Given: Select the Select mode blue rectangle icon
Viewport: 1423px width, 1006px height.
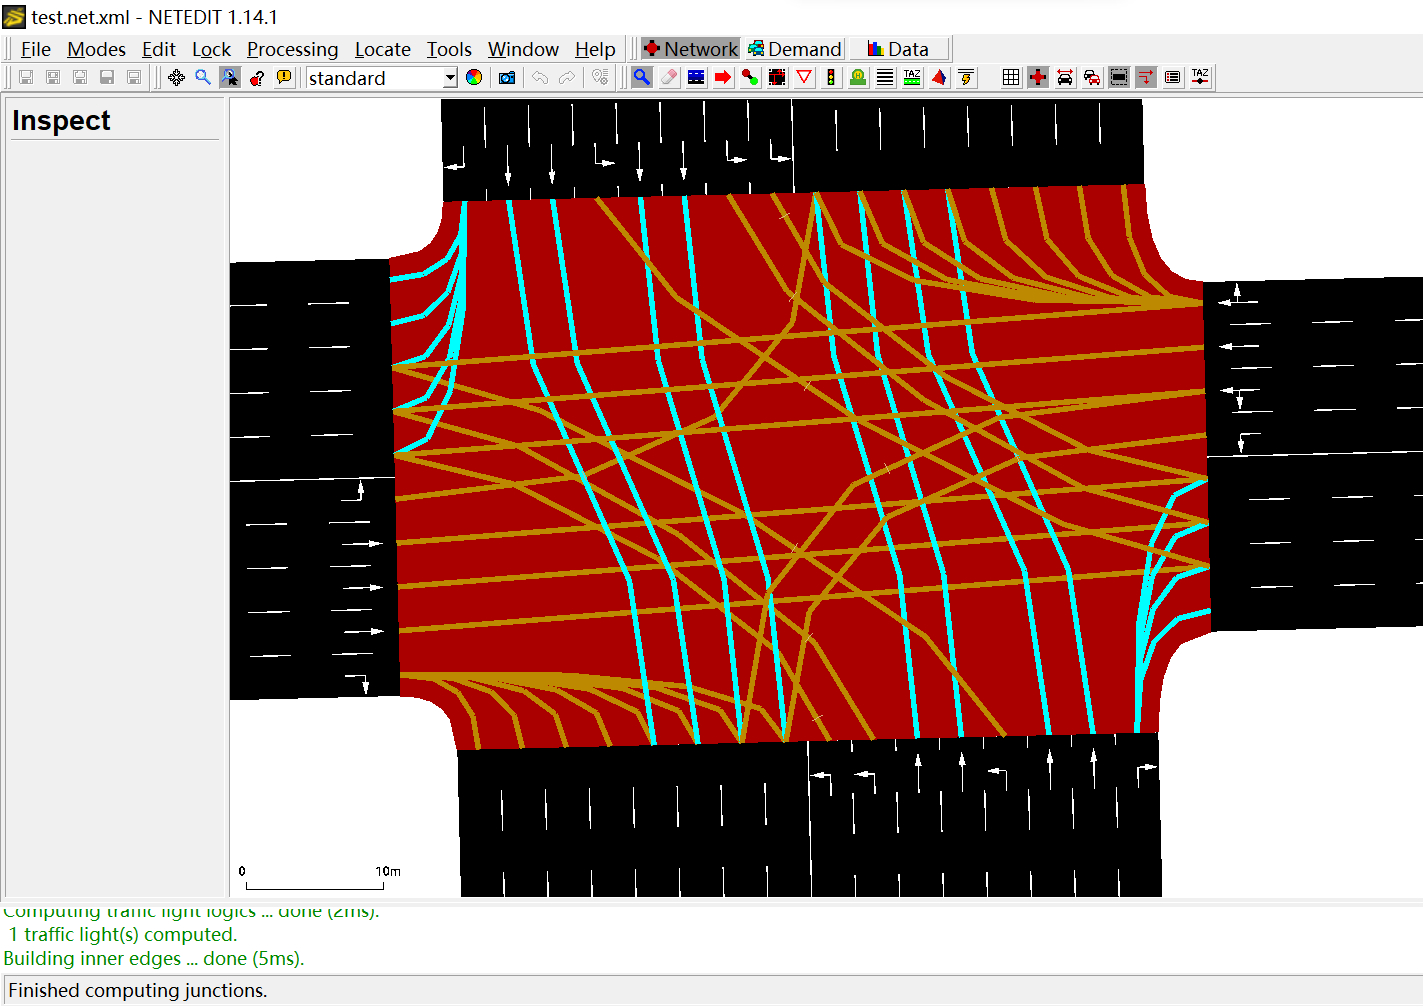Looking at the screenshot, I should (696, 77).
